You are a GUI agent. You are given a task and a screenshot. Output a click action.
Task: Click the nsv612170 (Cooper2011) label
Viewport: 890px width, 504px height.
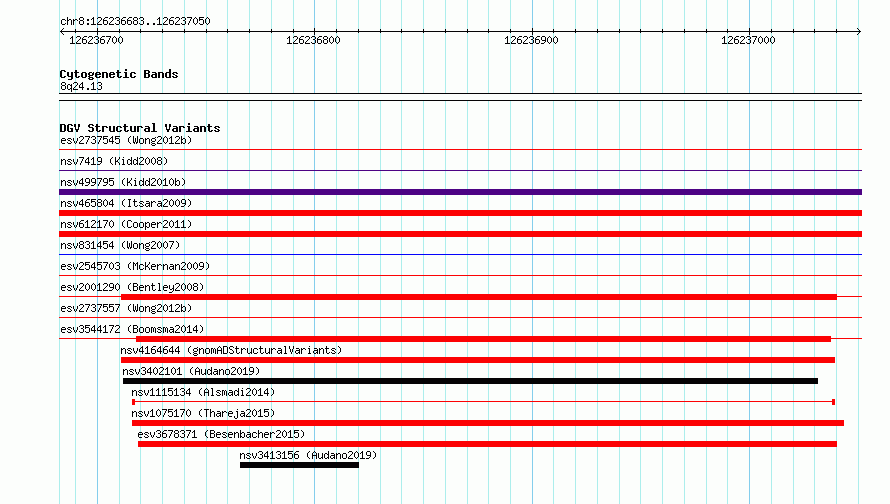point(126,224)
